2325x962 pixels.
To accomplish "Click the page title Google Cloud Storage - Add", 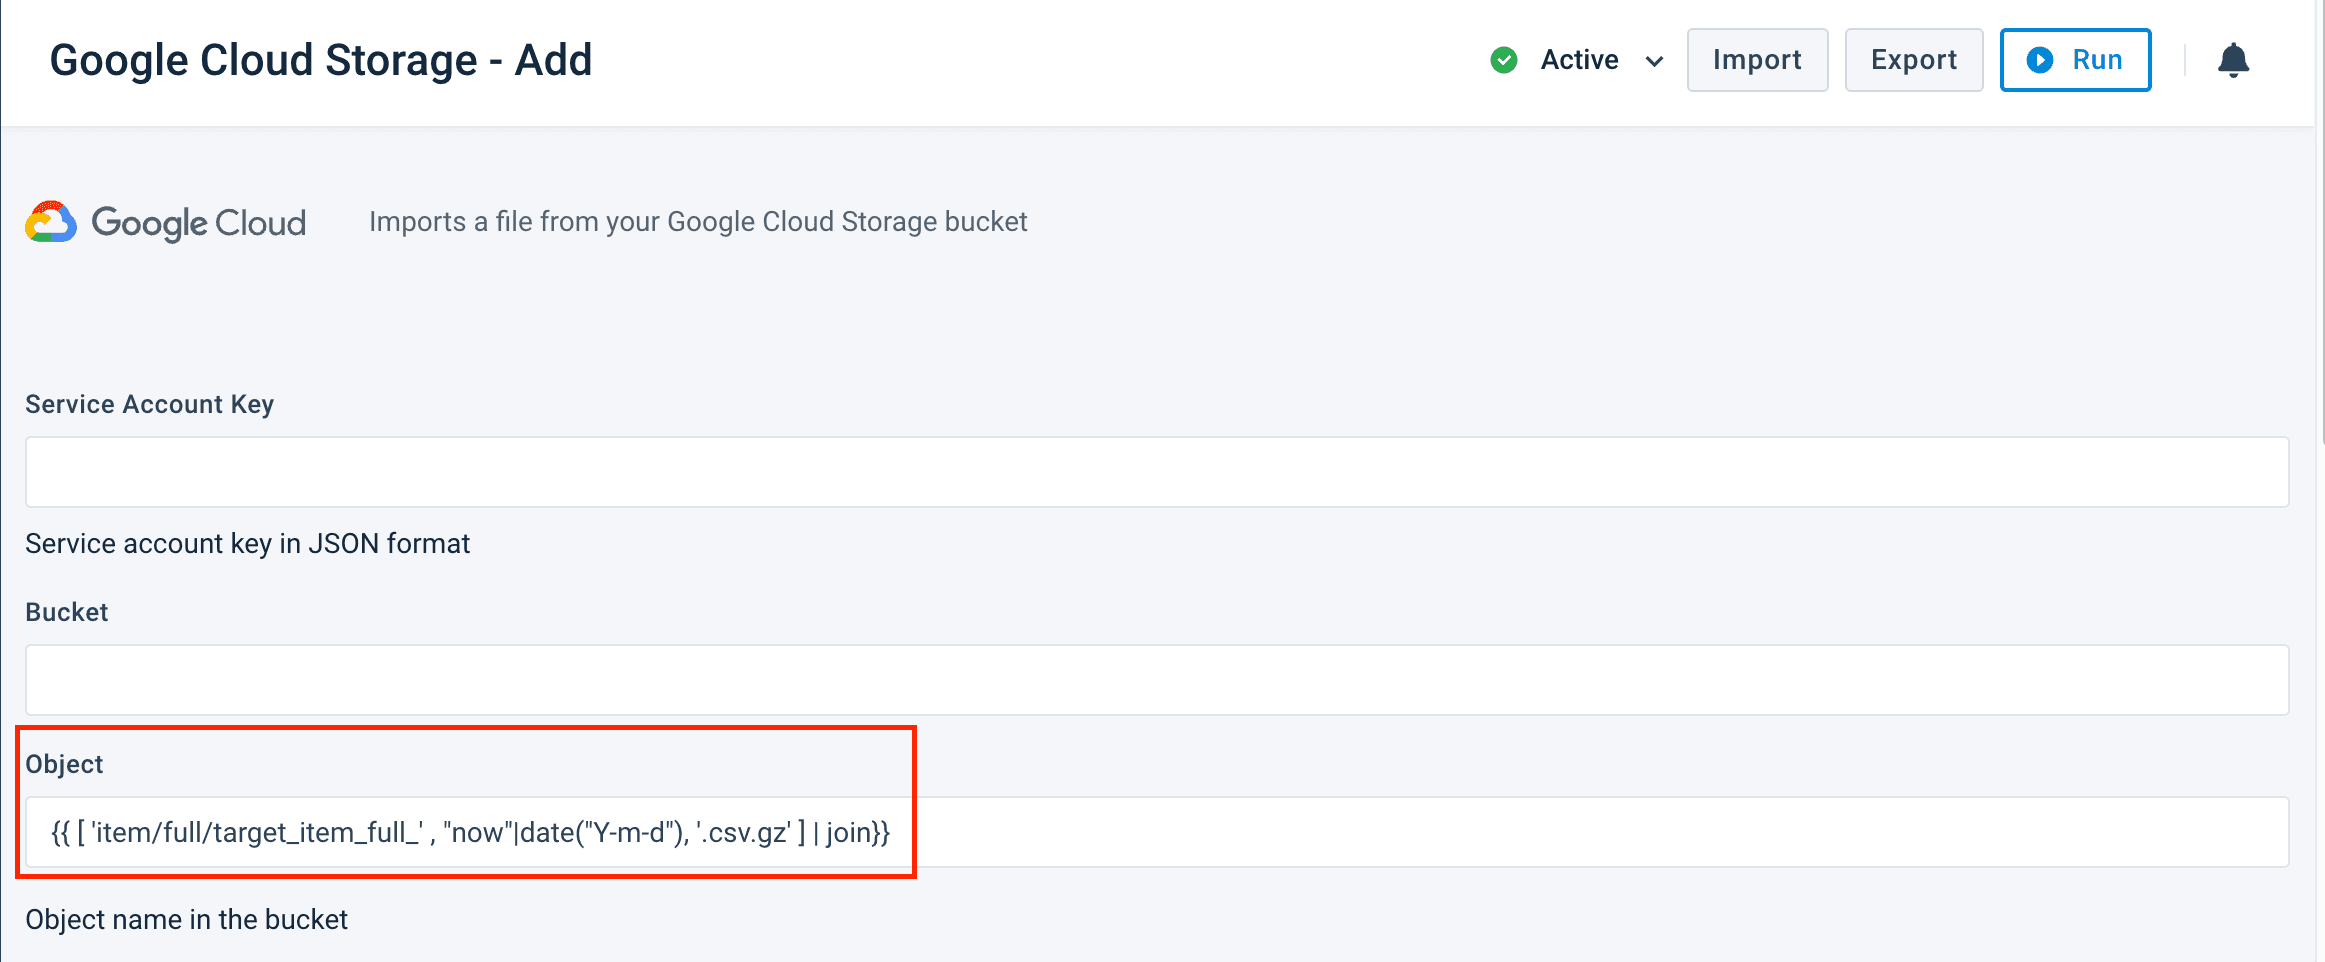I will [321, 61].
